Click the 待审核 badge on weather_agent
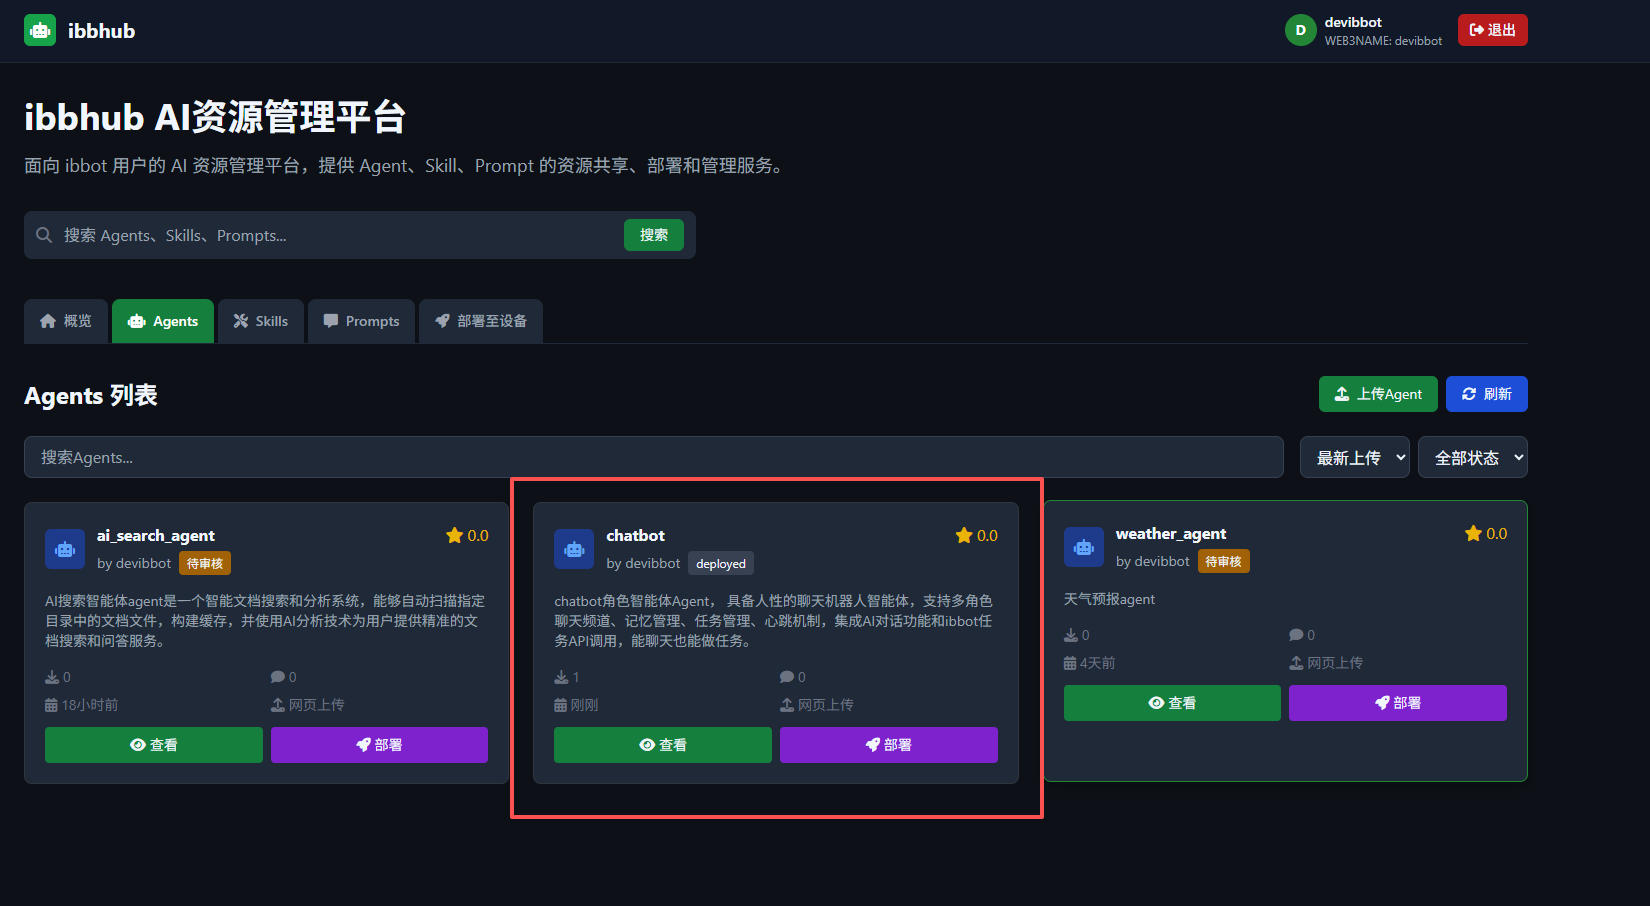This screenshot has width=1650, height=906. pos(1224,561)
